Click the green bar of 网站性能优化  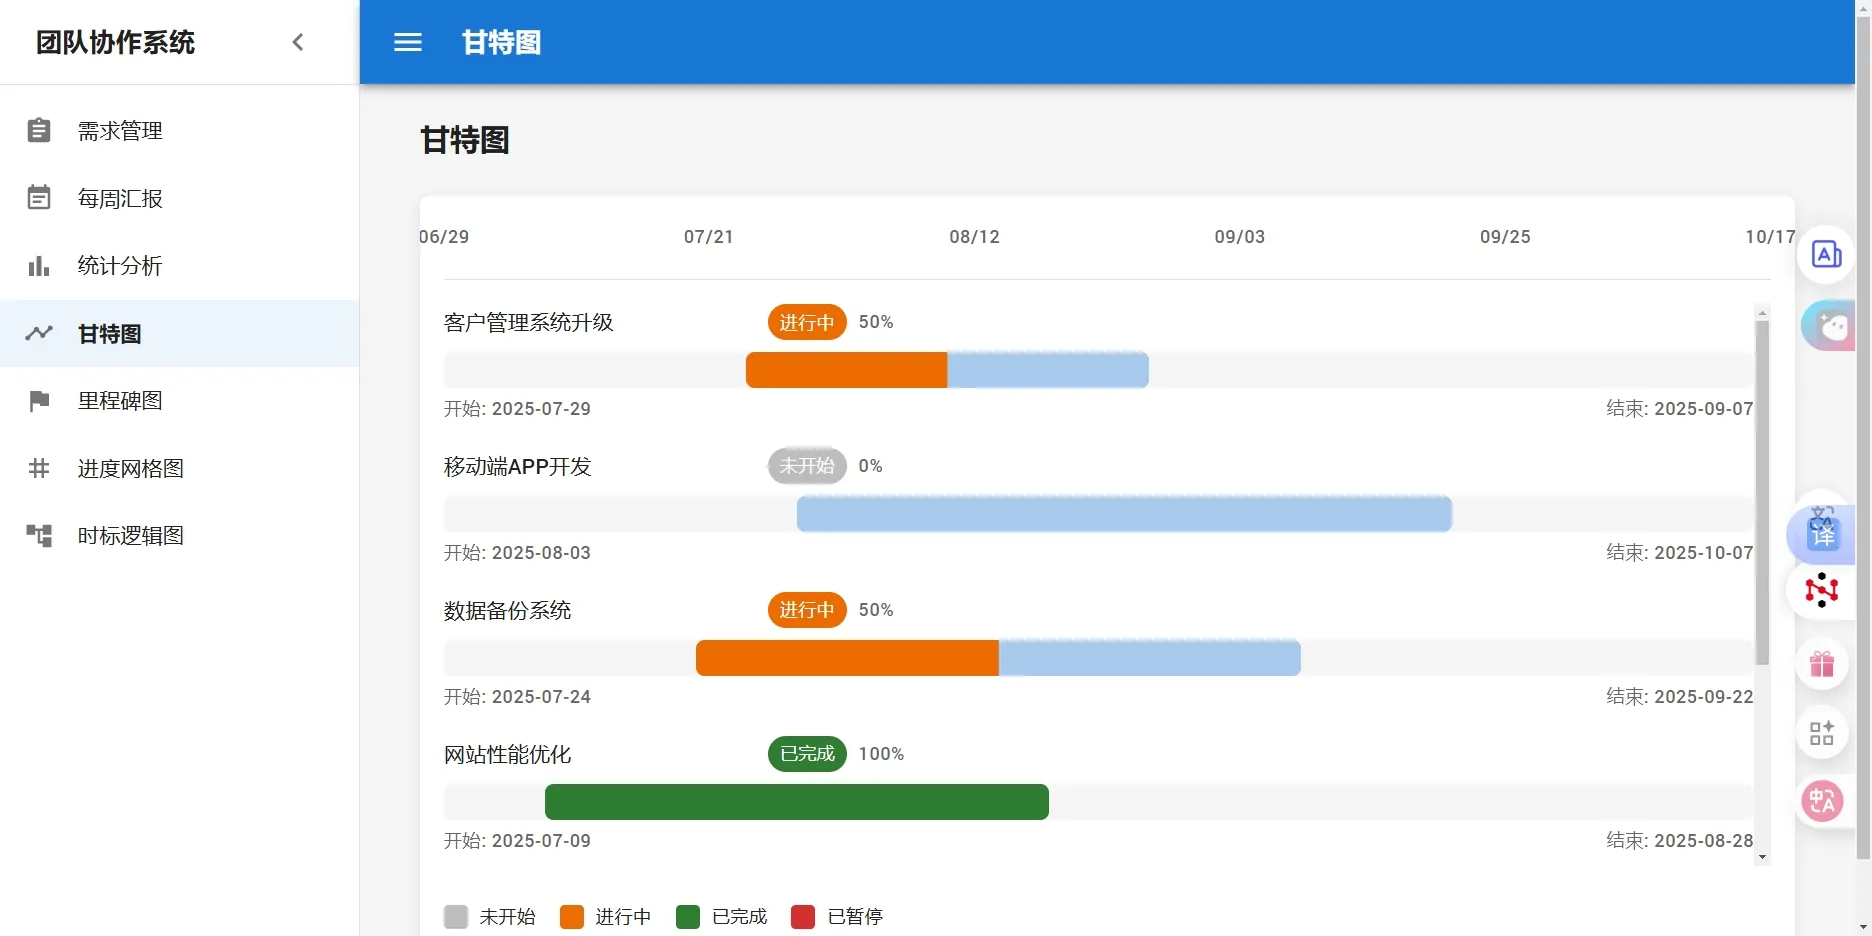(x=796, y=802)
